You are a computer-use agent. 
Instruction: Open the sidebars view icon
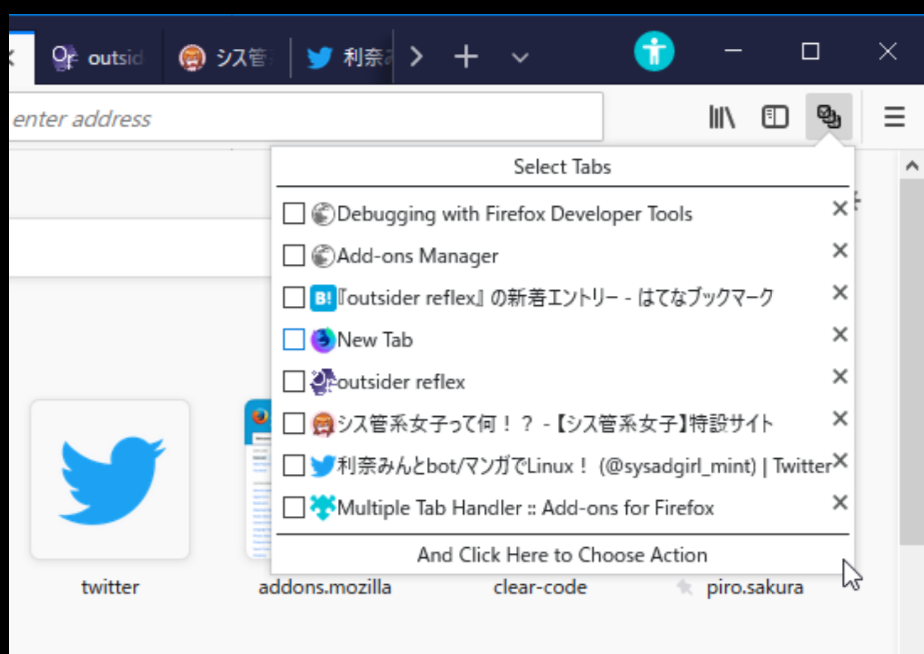(x=773, y=116)
